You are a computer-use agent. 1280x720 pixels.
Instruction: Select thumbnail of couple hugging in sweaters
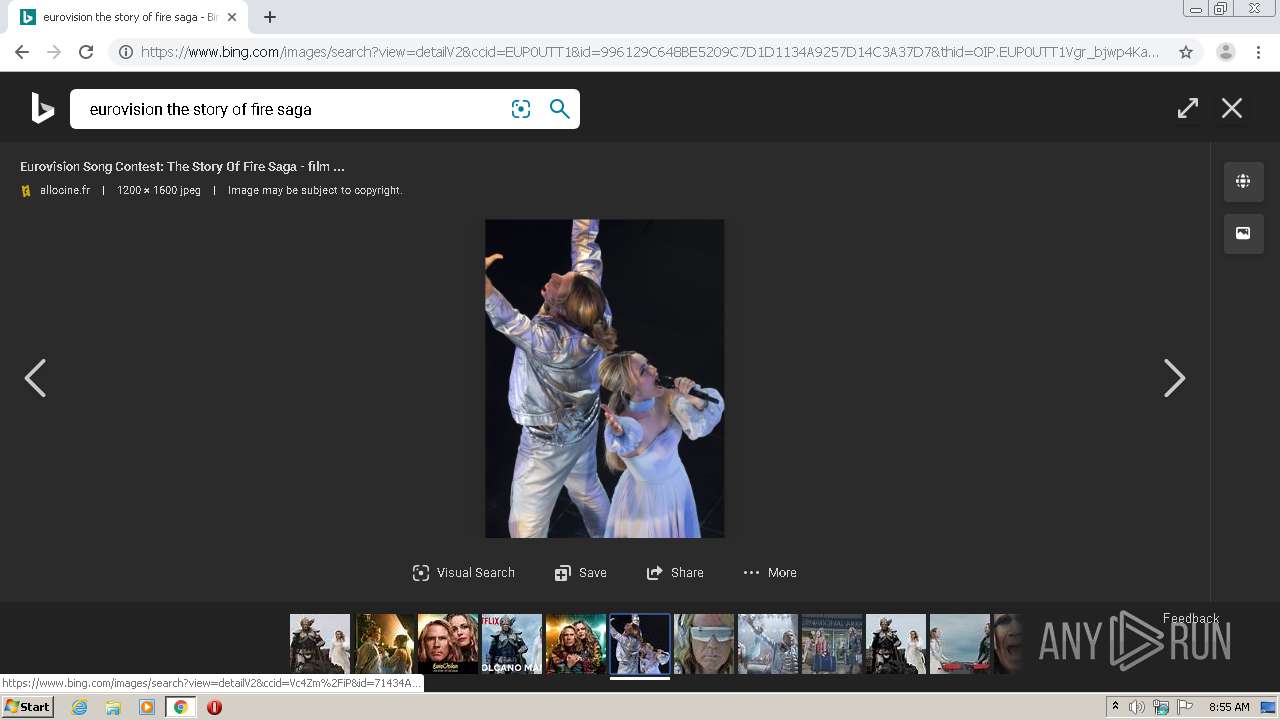coord(576,644)
